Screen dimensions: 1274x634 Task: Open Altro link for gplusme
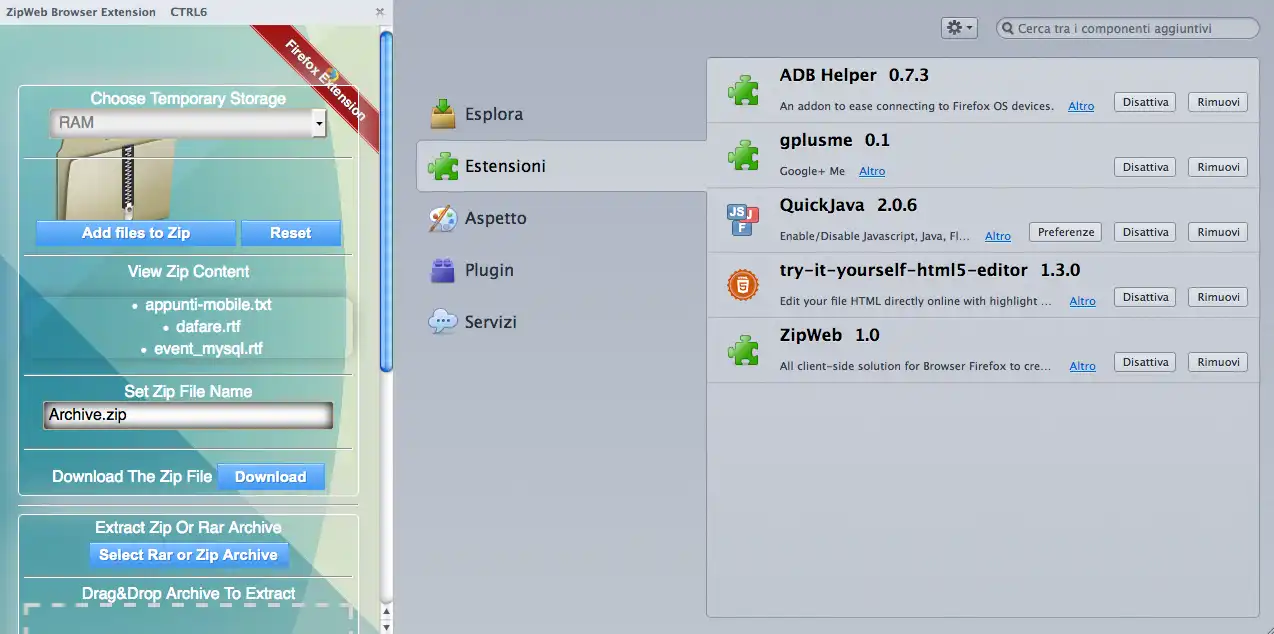tap(872, 171)
